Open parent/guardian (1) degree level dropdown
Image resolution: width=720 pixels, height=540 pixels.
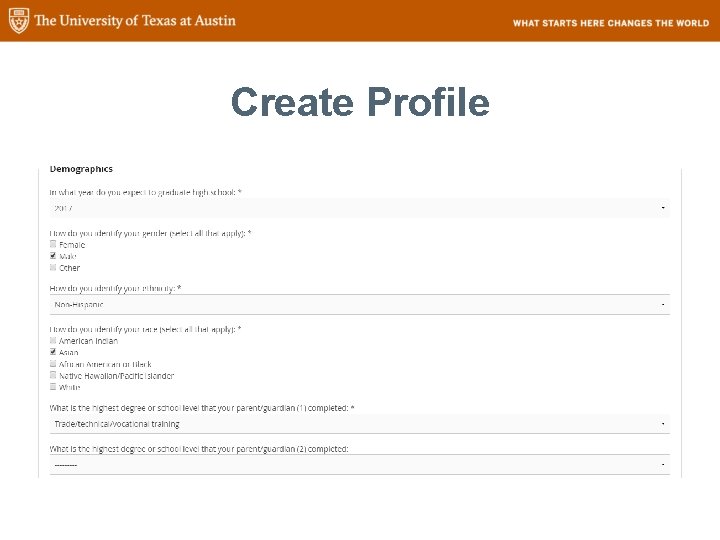(360, 424)
